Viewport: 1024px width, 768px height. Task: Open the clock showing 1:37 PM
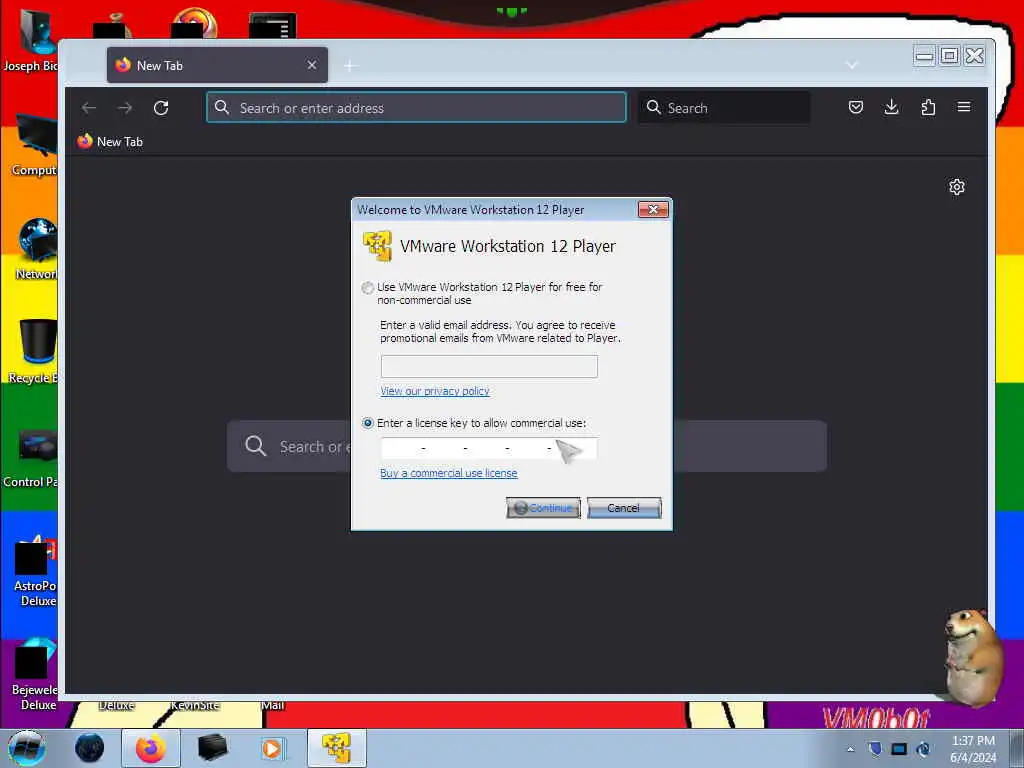point(973,749)
